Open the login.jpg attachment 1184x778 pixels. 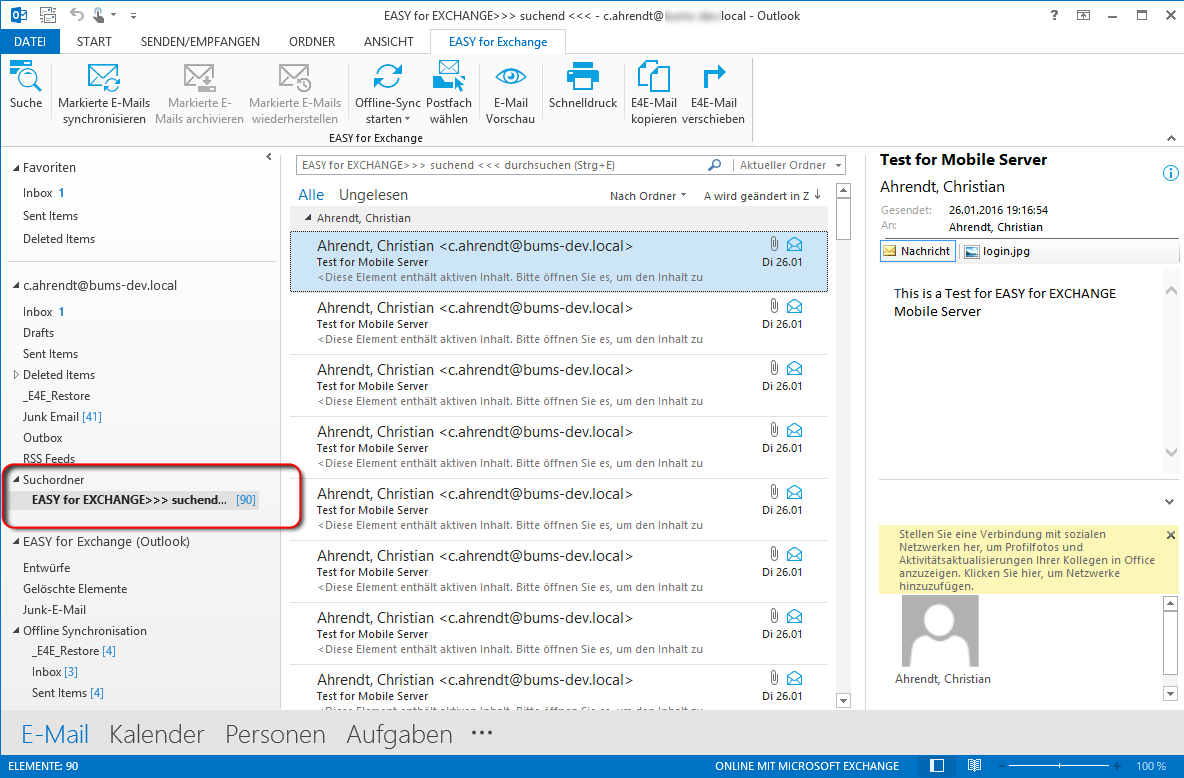pos(997,251)
